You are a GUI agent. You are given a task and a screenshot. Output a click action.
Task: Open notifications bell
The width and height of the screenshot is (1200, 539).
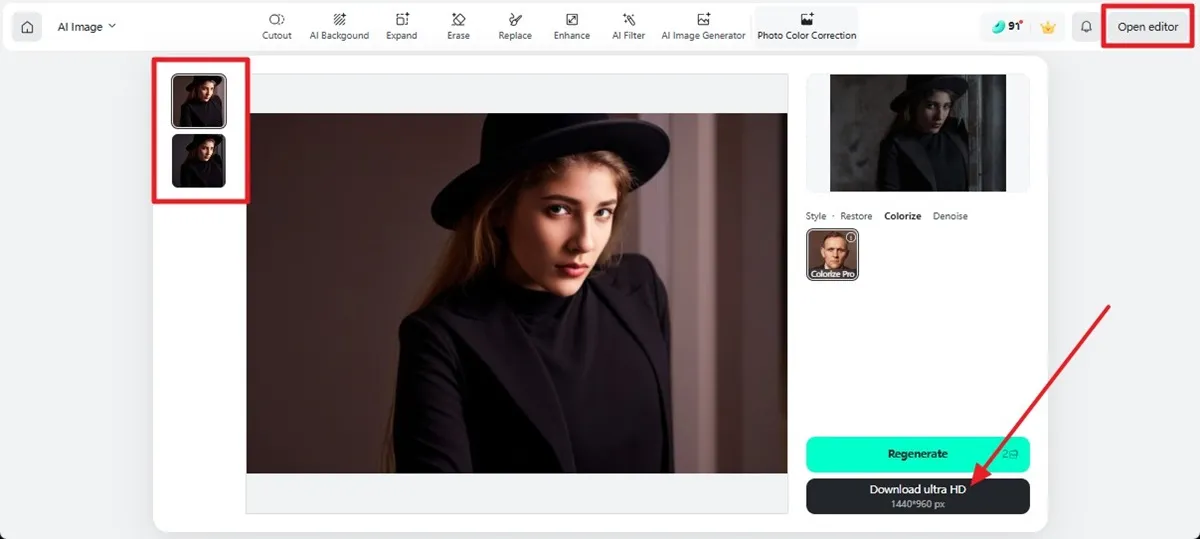(1086, 27)
